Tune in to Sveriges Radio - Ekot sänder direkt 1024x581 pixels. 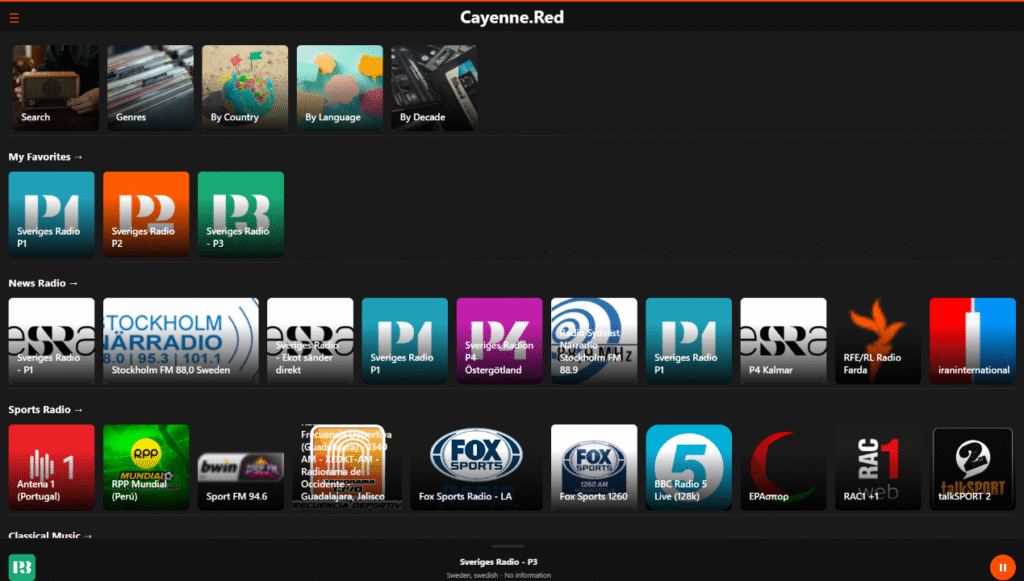[310, 341]
